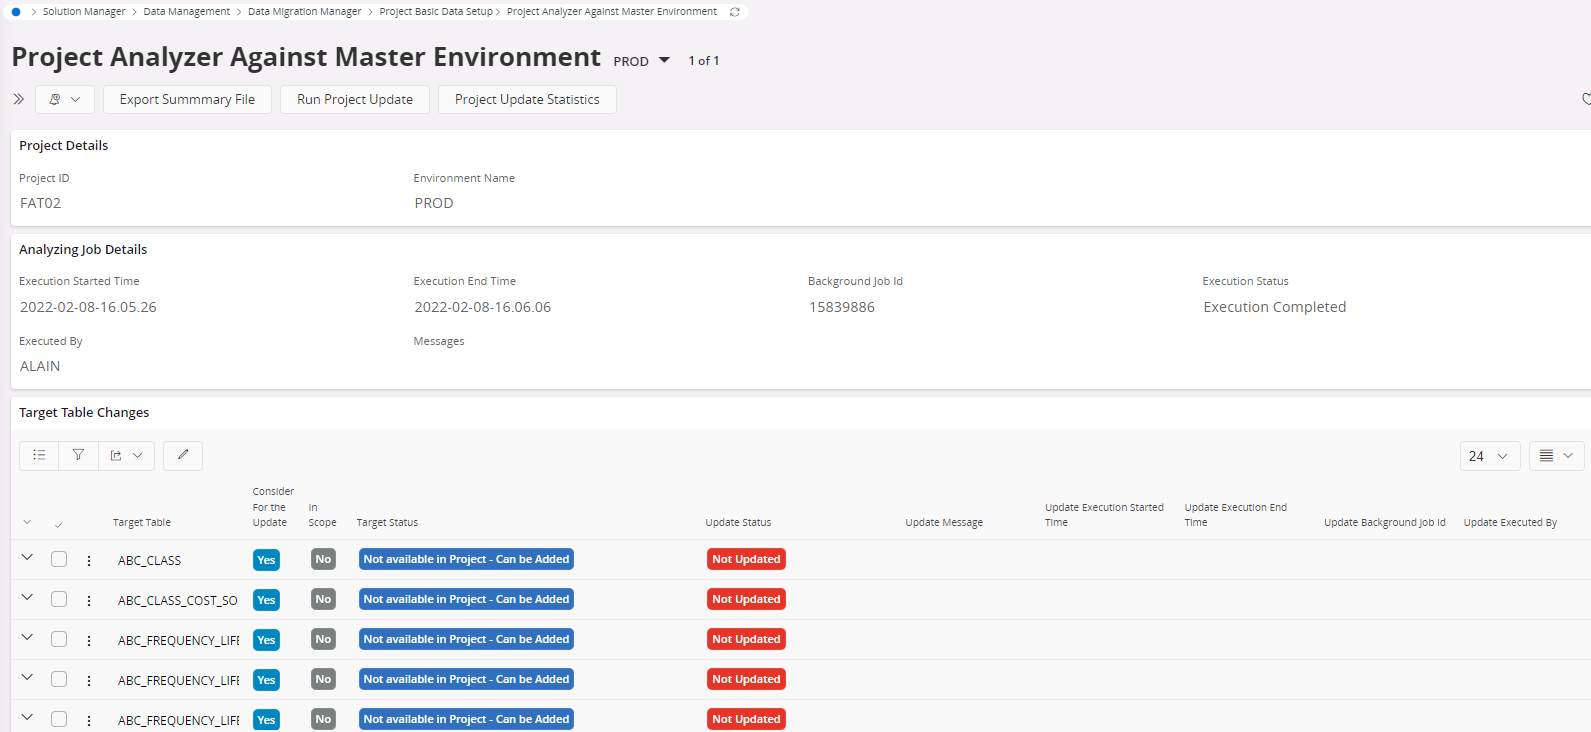Click the Run Project Update button
1591x732 pixels.
coord(354,100)
